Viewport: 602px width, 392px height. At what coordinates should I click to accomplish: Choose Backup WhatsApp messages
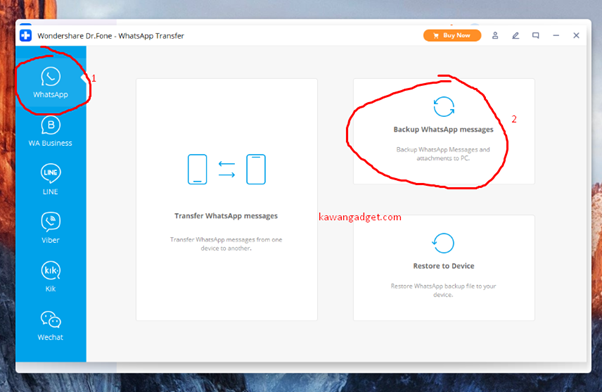pos(444,131)
